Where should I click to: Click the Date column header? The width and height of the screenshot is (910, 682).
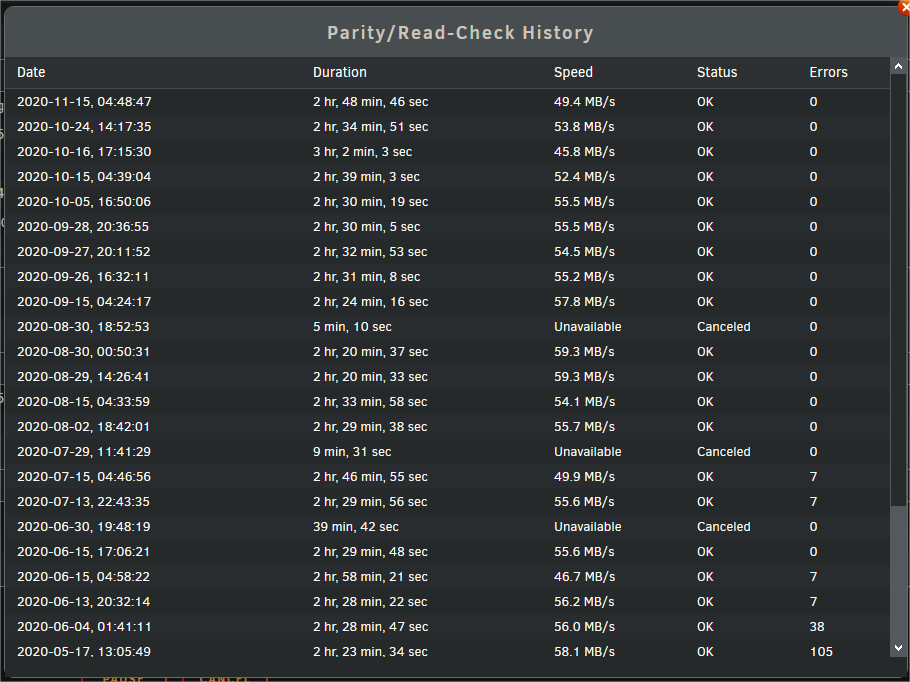tap(31, 72)
